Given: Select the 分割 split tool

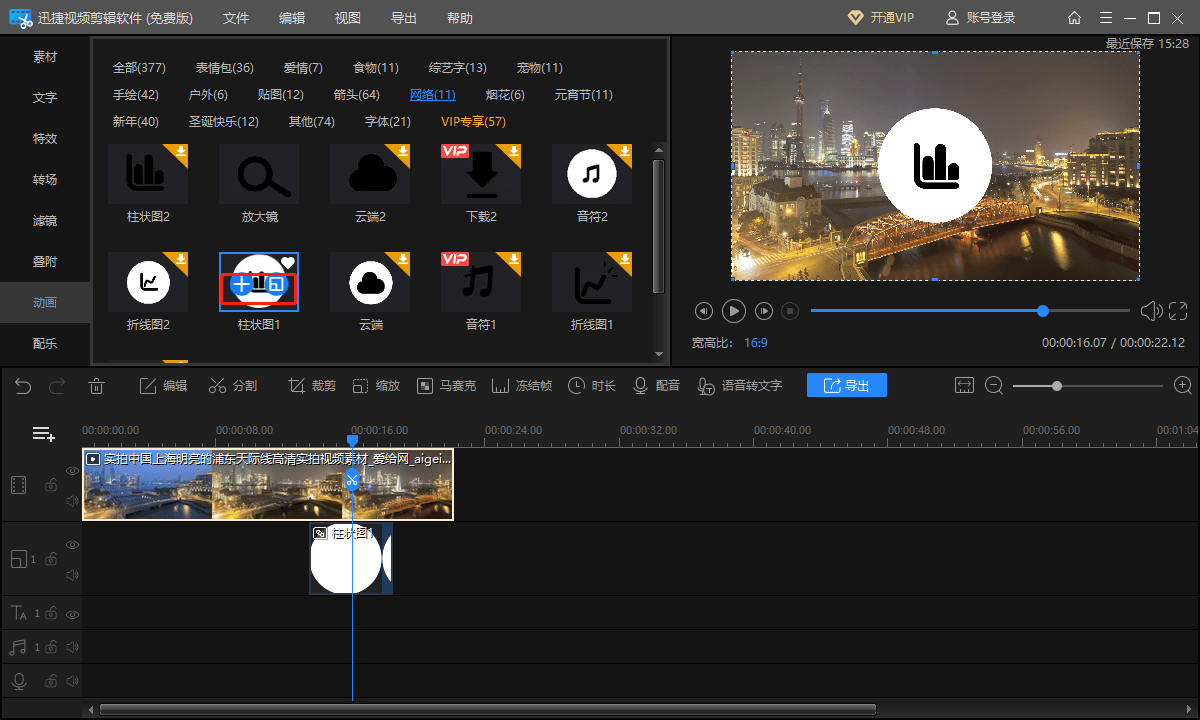Looking at the screenshot, I should click(233, 386).
